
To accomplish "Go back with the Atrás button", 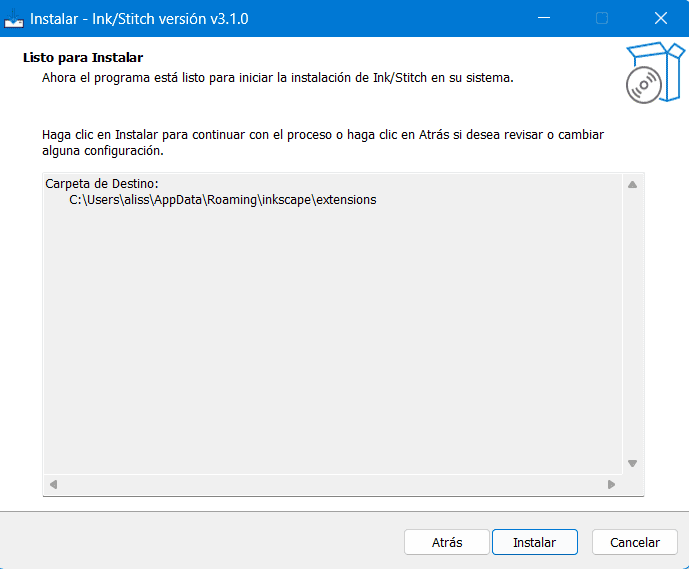I will point(446,542).
